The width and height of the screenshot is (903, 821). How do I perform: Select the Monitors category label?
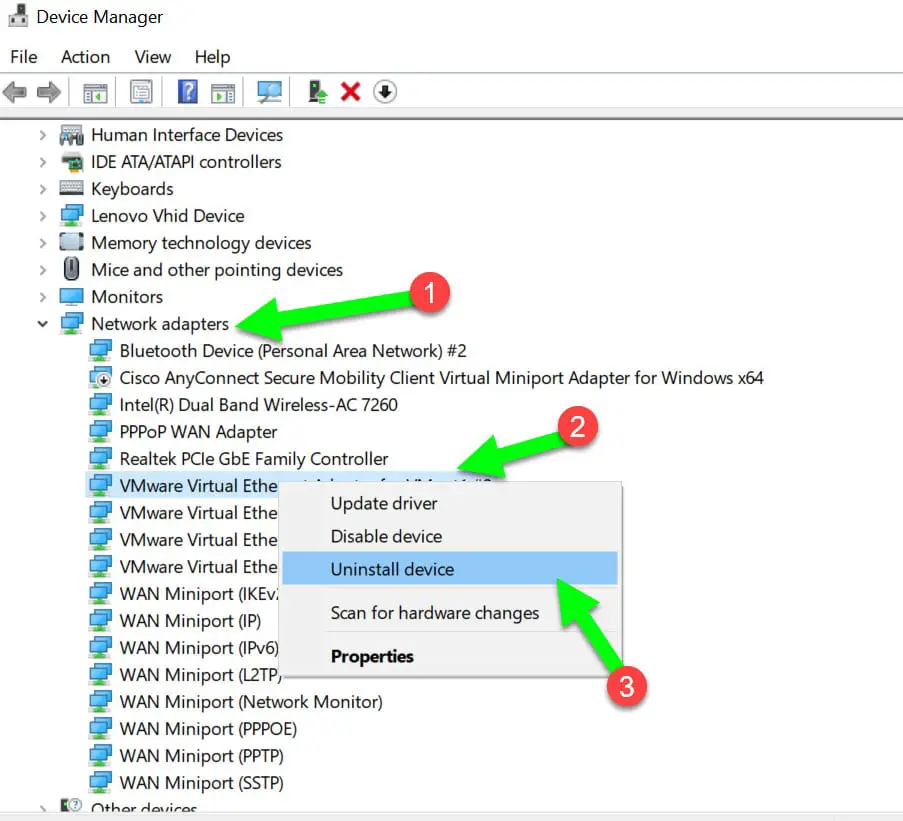(127, 297)
